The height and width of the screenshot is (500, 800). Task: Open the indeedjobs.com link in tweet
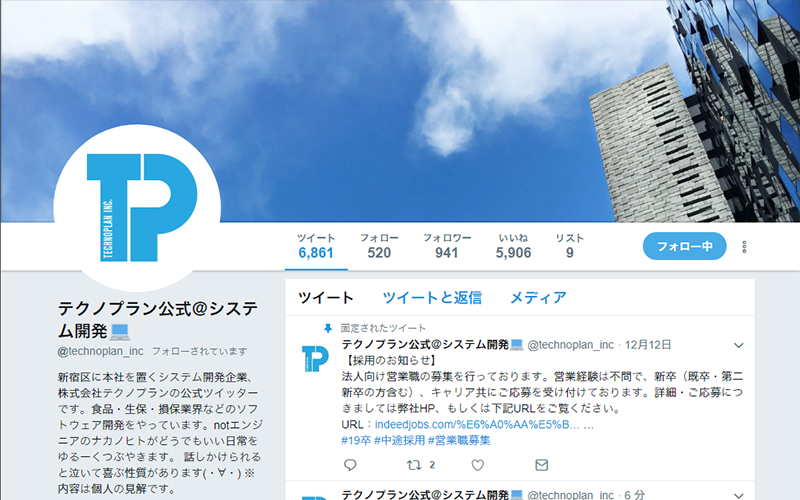[477, 424]
